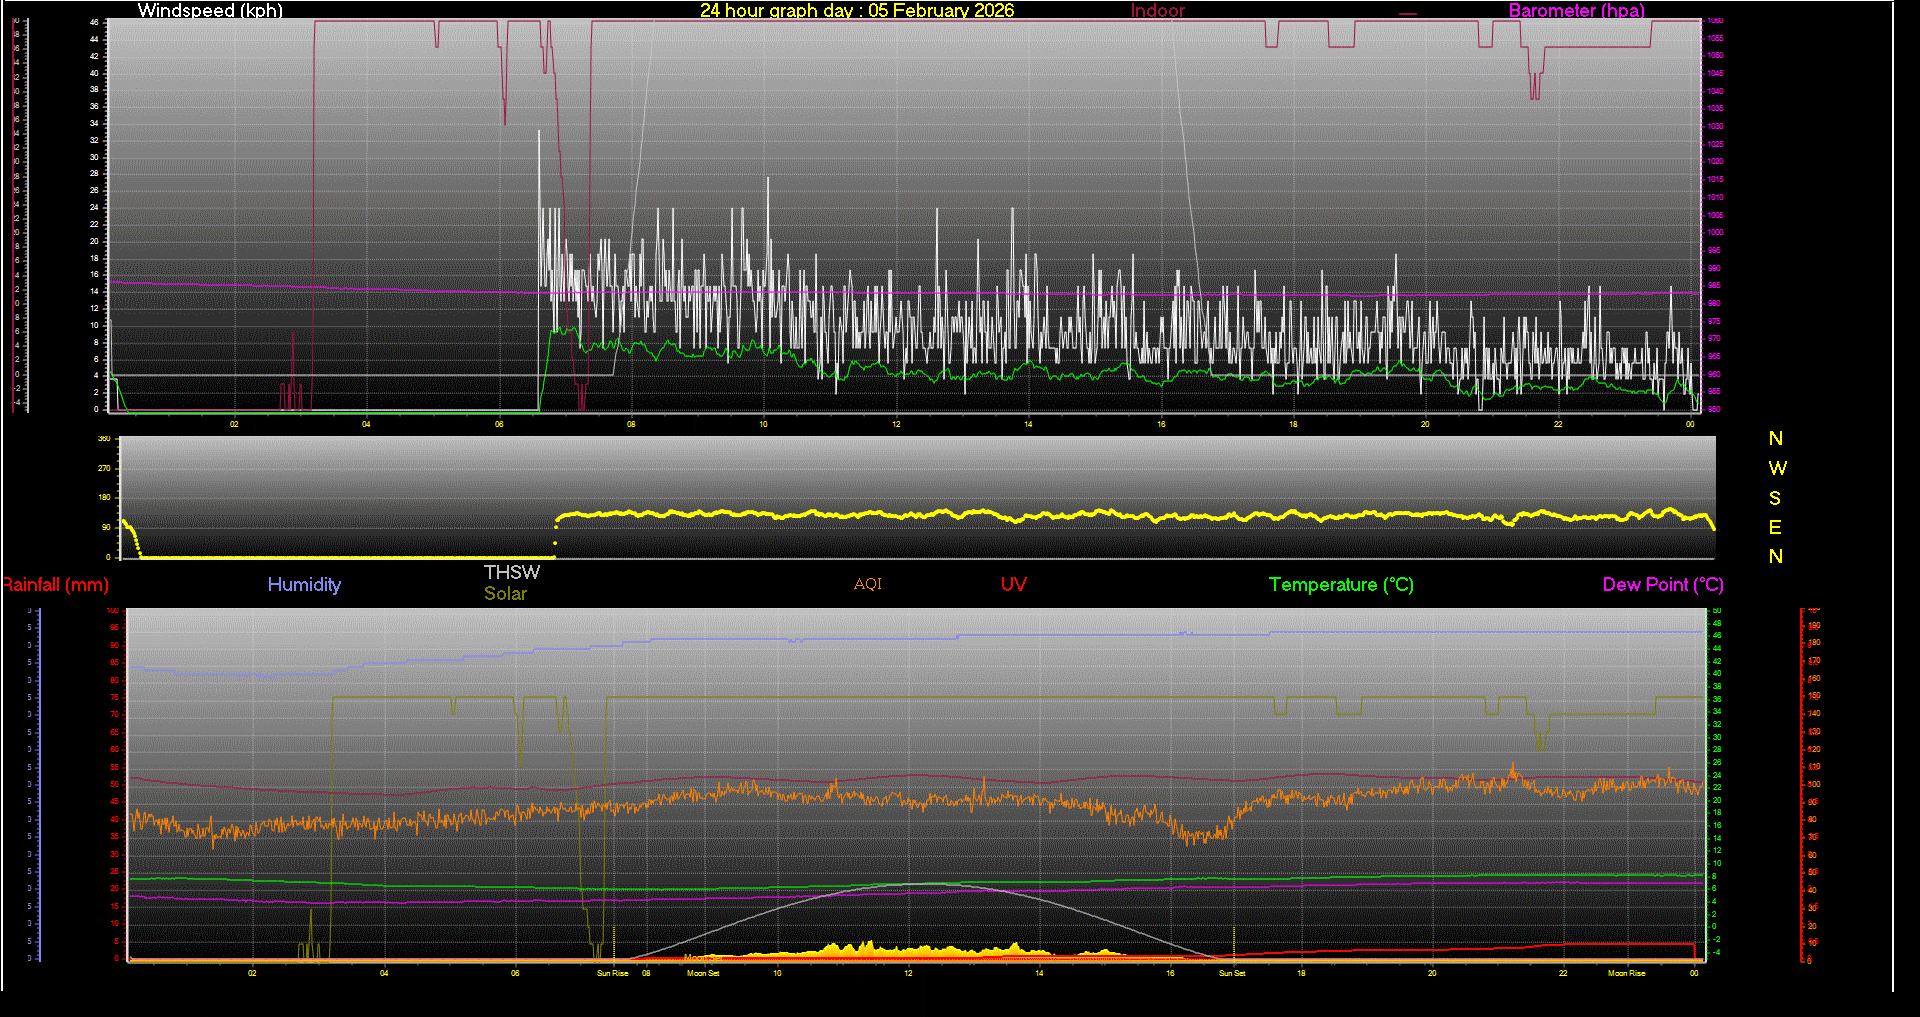Select the Rainfall (mm) legend label
The width and height of the screenshot is (1920, 1017).
coord(56,585)
